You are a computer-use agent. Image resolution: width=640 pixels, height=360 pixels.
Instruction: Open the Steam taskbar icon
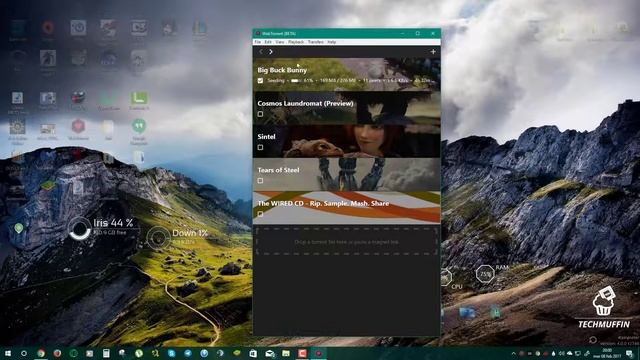click(220, 353)
